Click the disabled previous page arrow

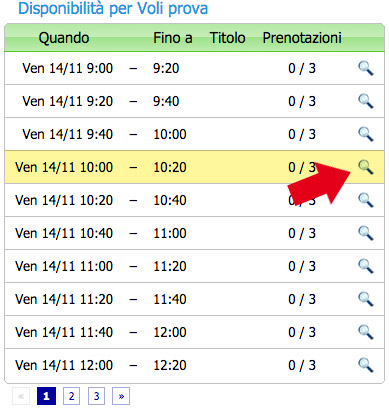[21, 396]
